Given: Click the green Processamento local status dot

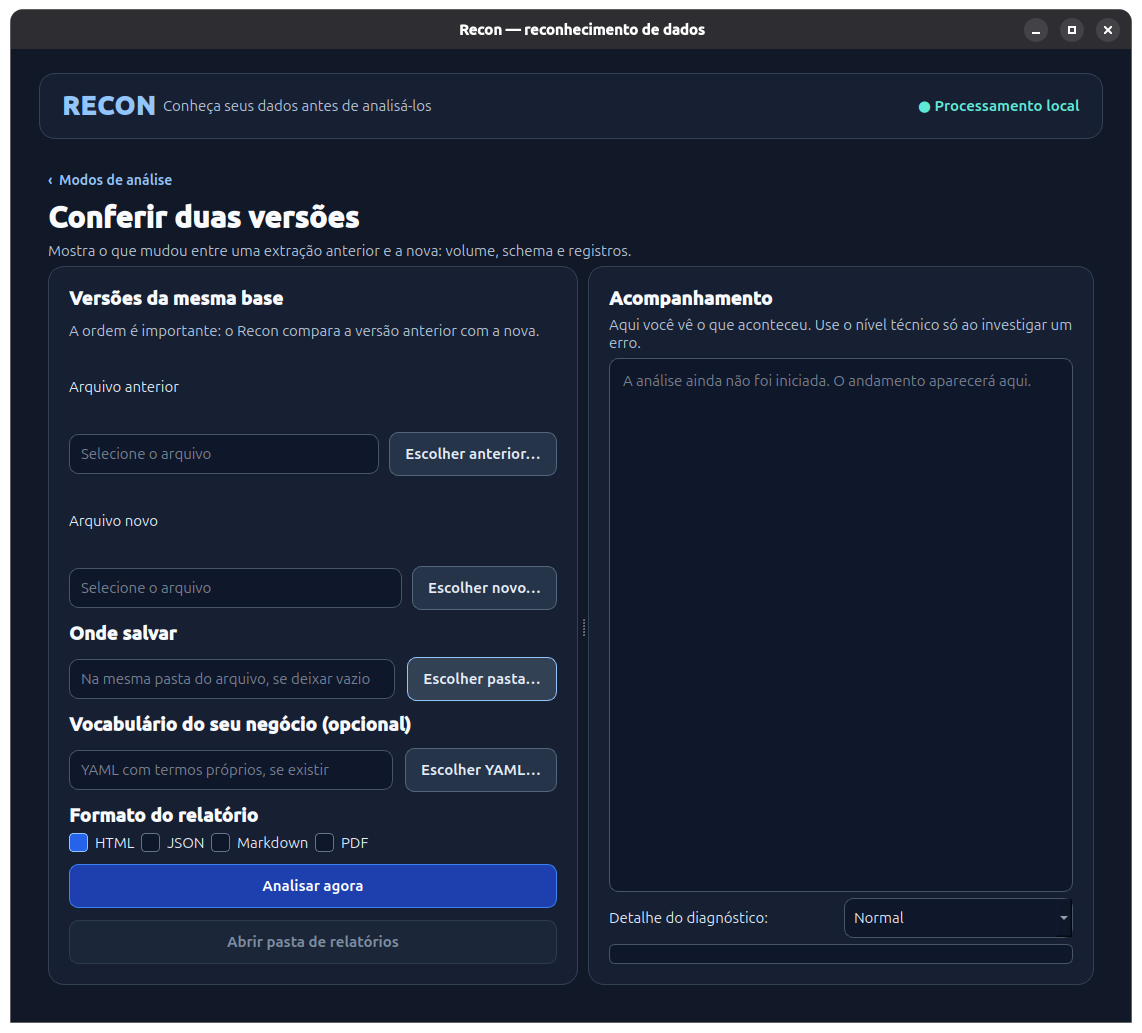Looking at the screenshot, I should (924, 107).
